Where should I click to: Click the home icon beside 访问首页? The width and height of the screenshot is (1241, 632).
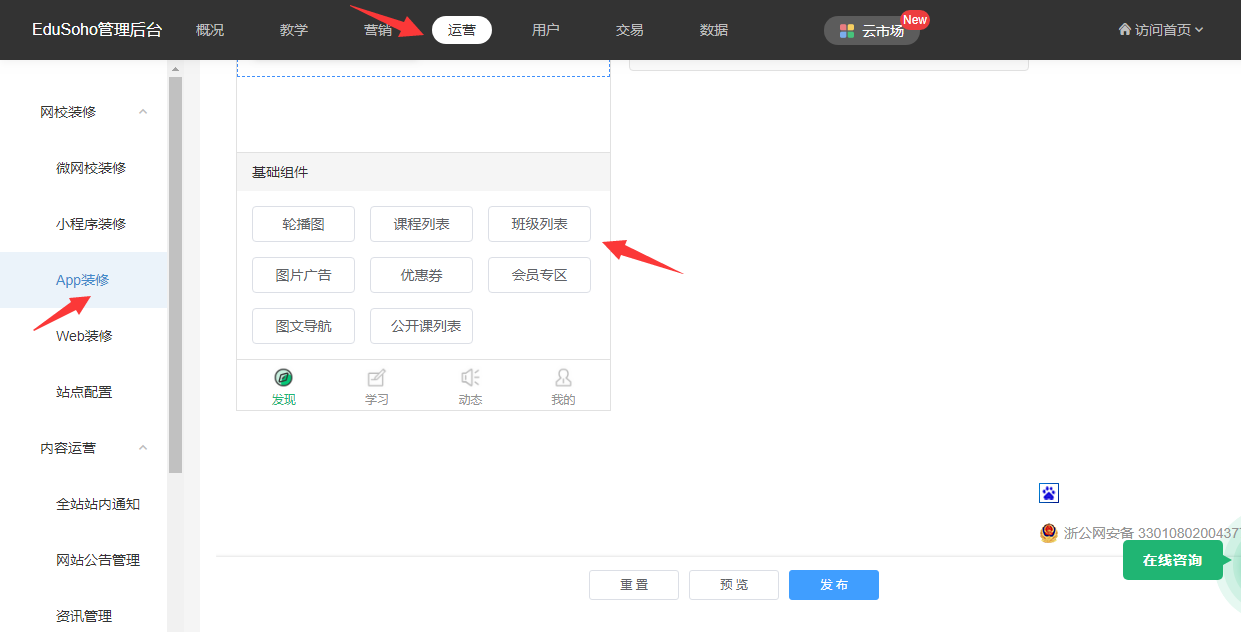click(1124, 30)
